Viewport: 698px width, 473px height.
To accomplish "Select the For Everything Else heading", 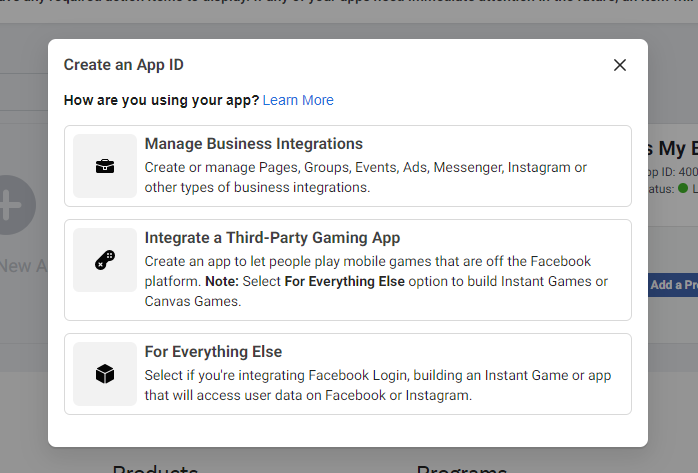I will pyautogui.click(x=213, y=352).
